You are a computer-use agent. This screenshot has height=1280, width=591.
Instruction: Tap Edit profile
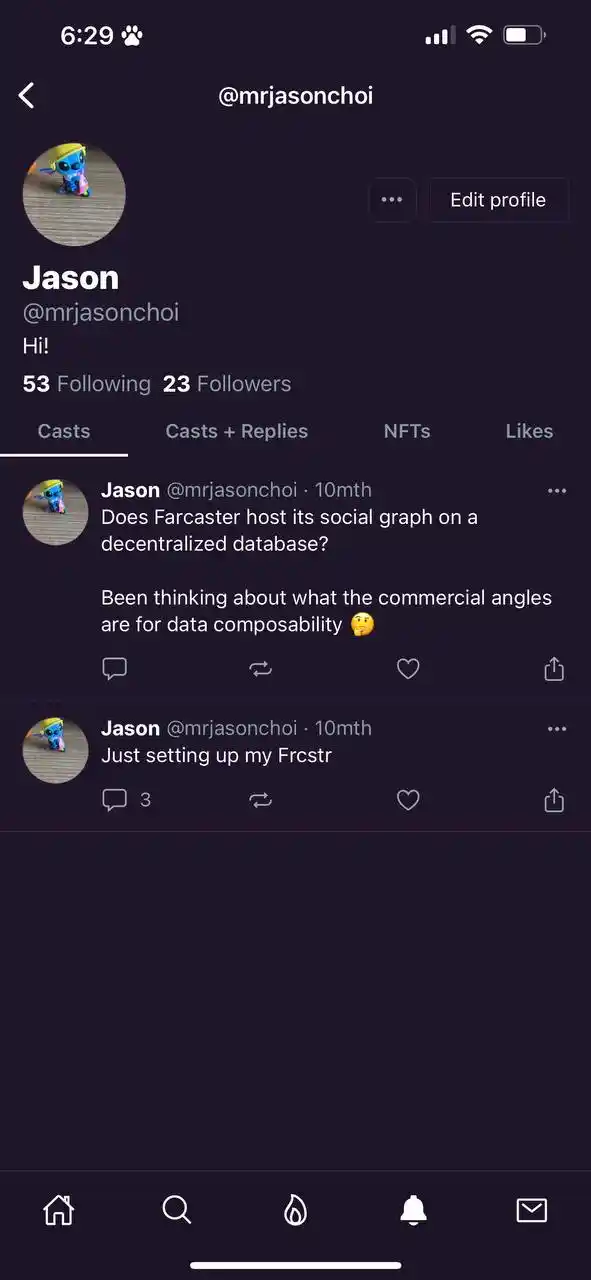pos(498,199)
